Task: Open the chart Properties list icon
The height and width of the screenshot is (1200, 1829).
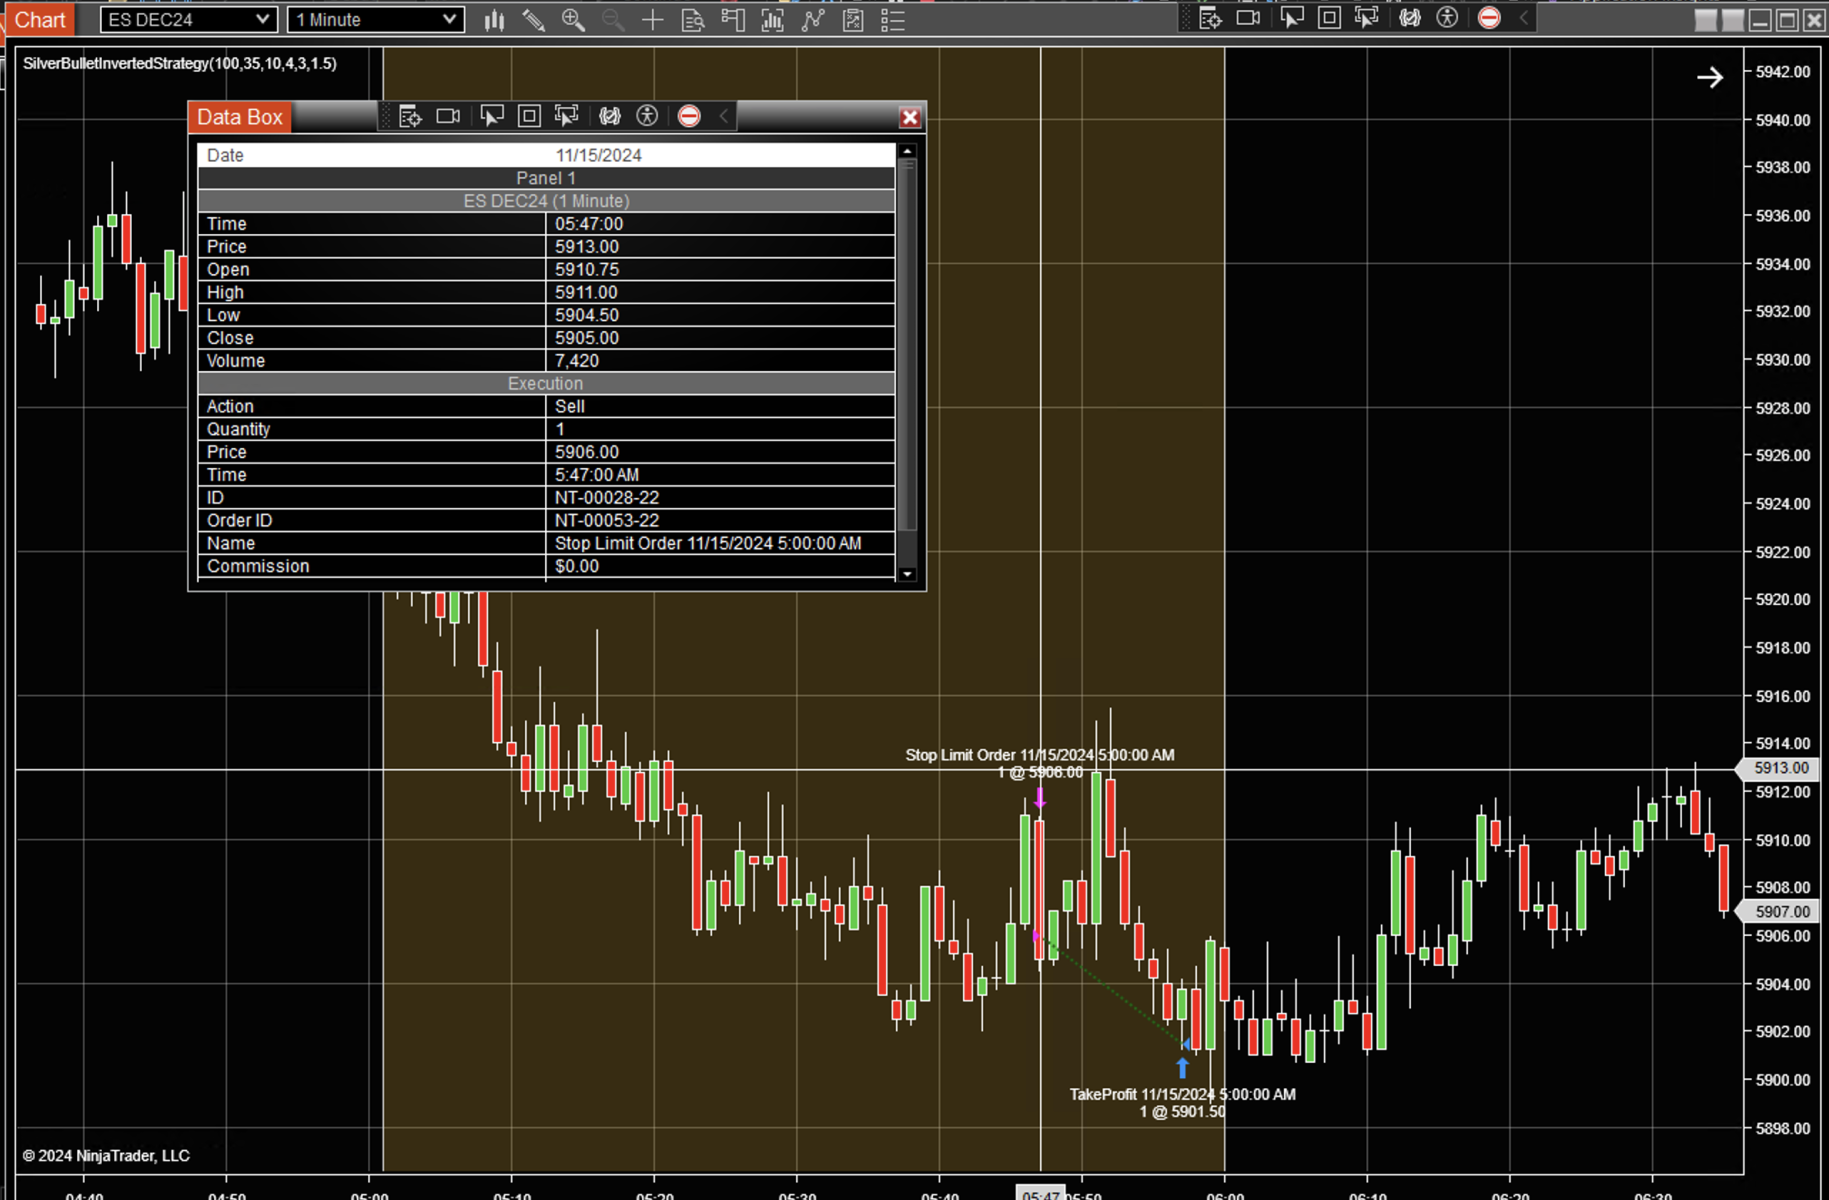Action: click(x=893, y=20)
